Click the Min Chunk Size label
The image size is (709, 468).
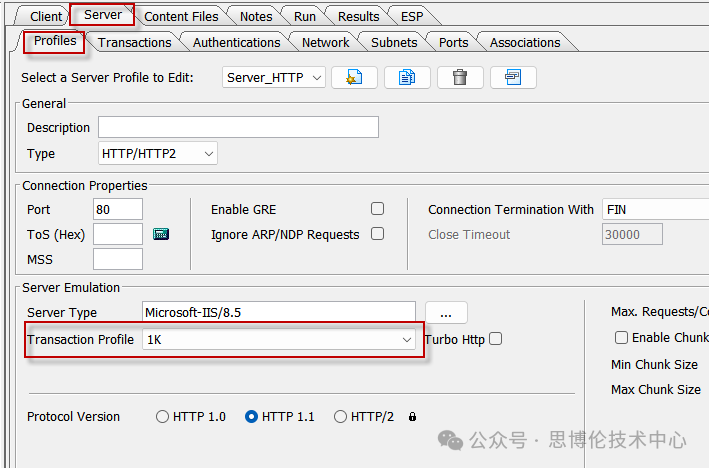click(x=654, y=364)
